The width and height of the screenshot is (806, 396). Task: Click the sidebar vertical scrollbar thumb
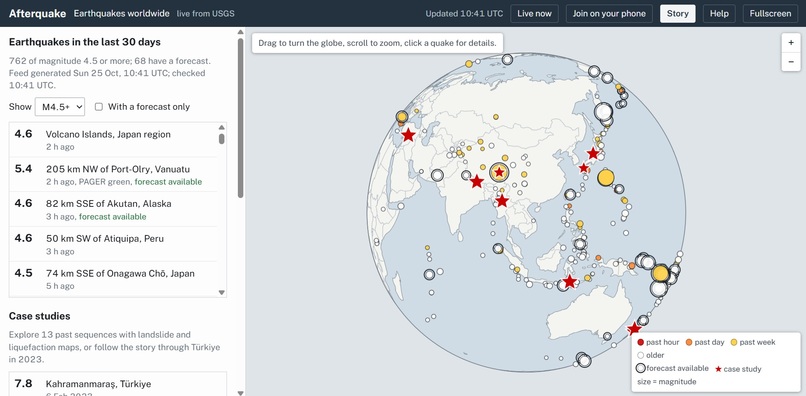(x=240, y=118)
